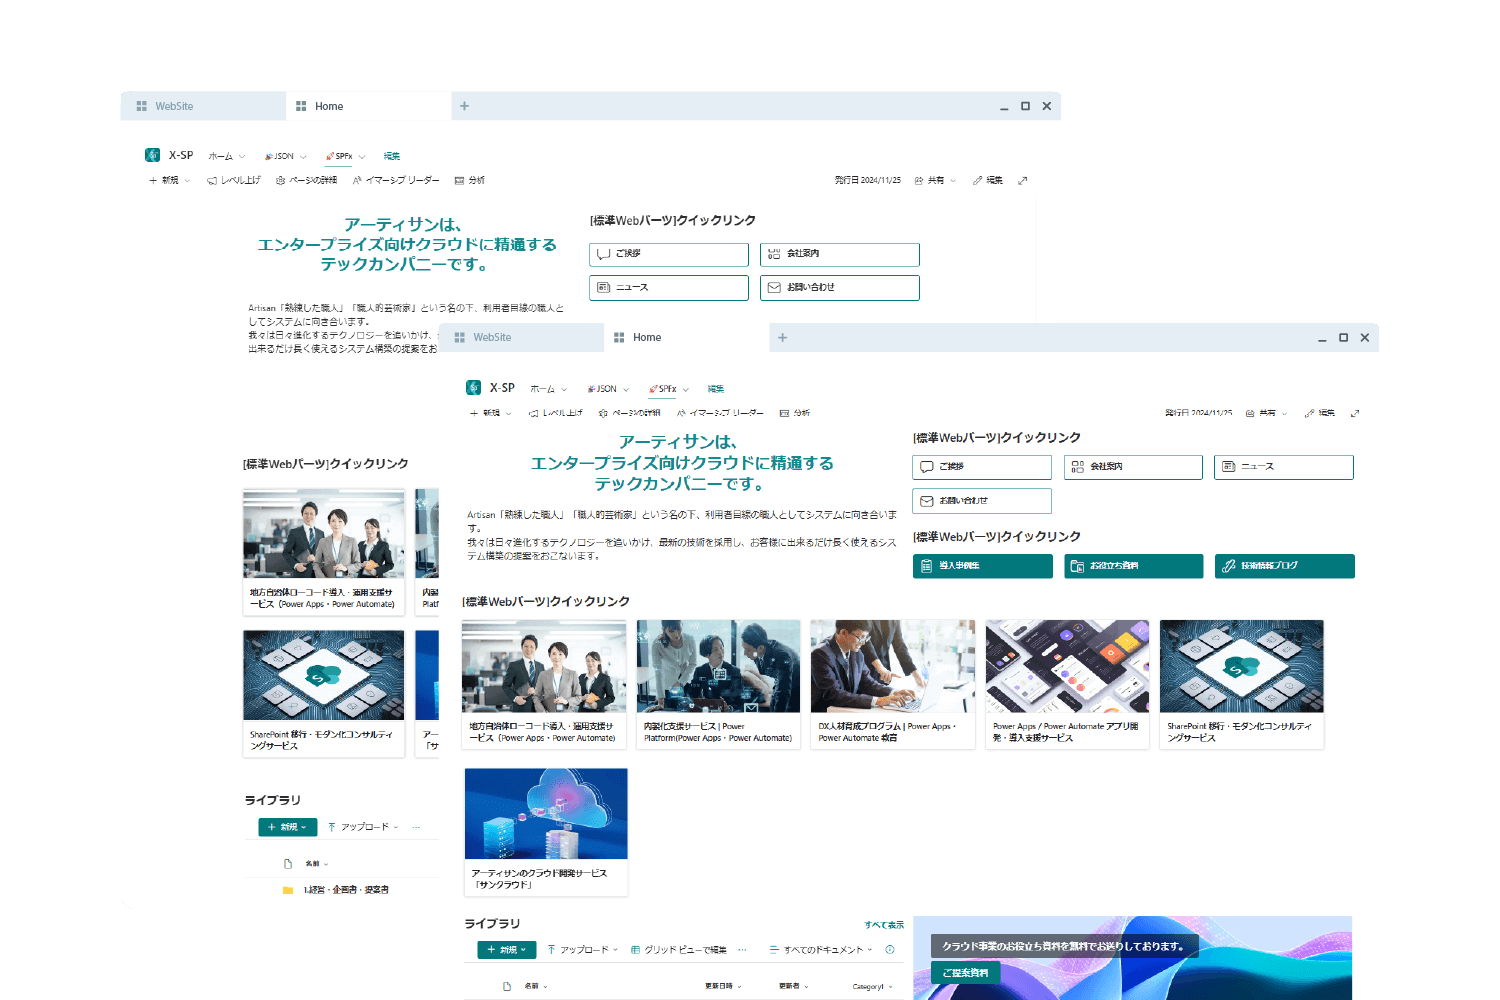Screen dimensions: 1500x1000
Task: Click the 編集 navigation link in the back window
Action: (392, 156)
